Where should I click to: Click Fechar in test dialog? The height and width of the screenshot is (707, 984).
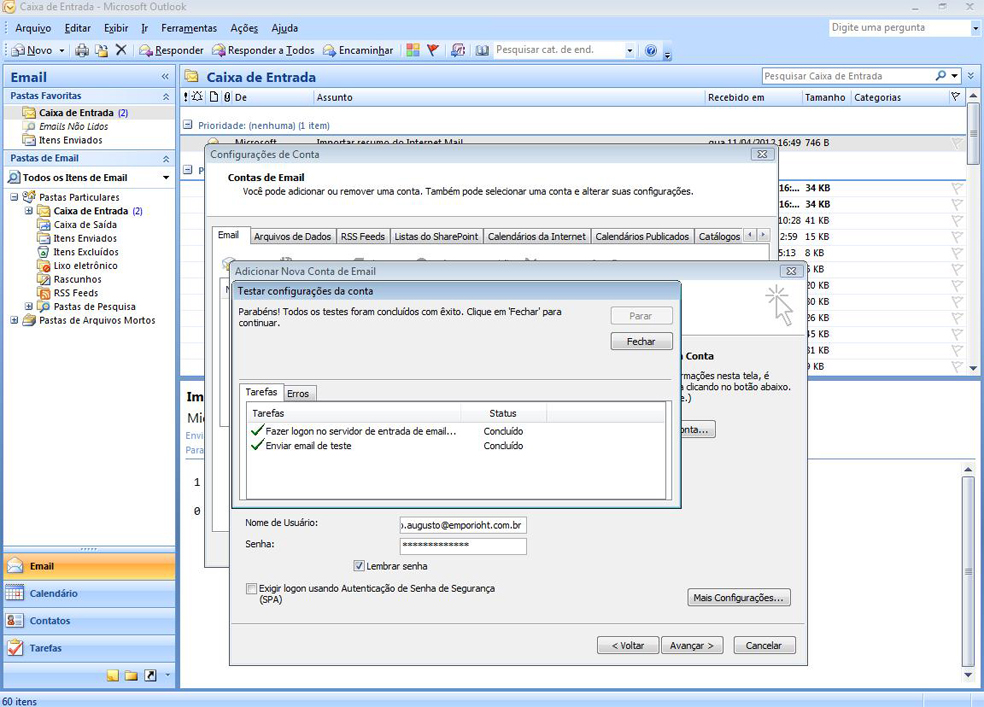pyautogui.click(x=641, y=341)
